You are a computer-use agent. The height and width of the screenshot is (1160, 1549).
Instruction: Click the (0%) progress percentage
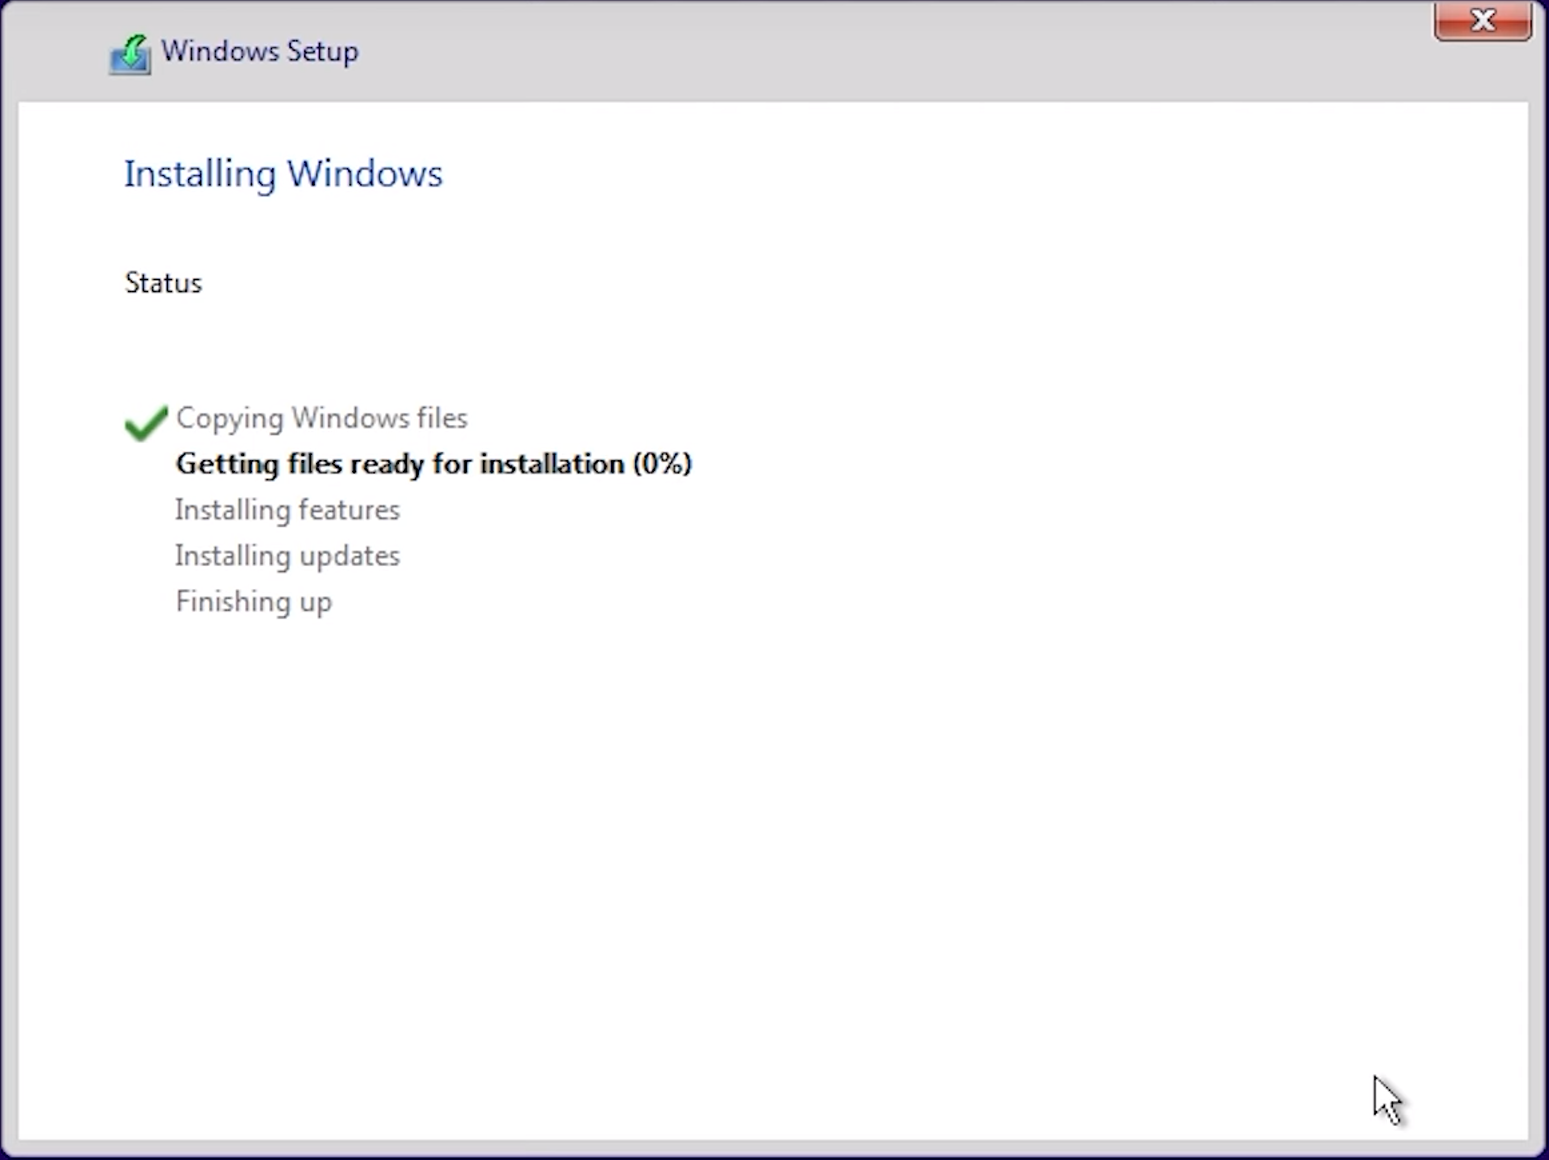[662, 464]
